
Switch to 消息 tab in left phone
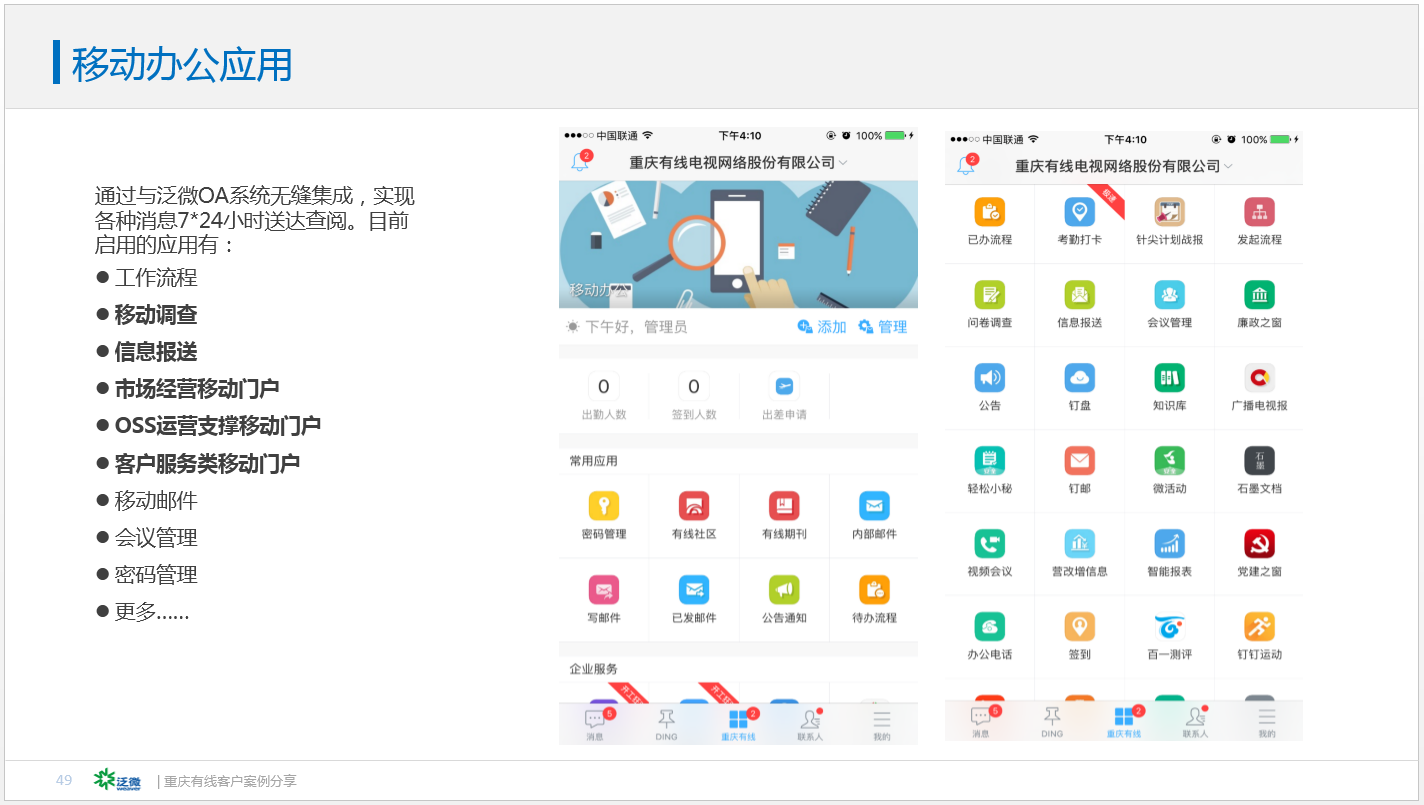pyautogui.click(x=596, y=725)
